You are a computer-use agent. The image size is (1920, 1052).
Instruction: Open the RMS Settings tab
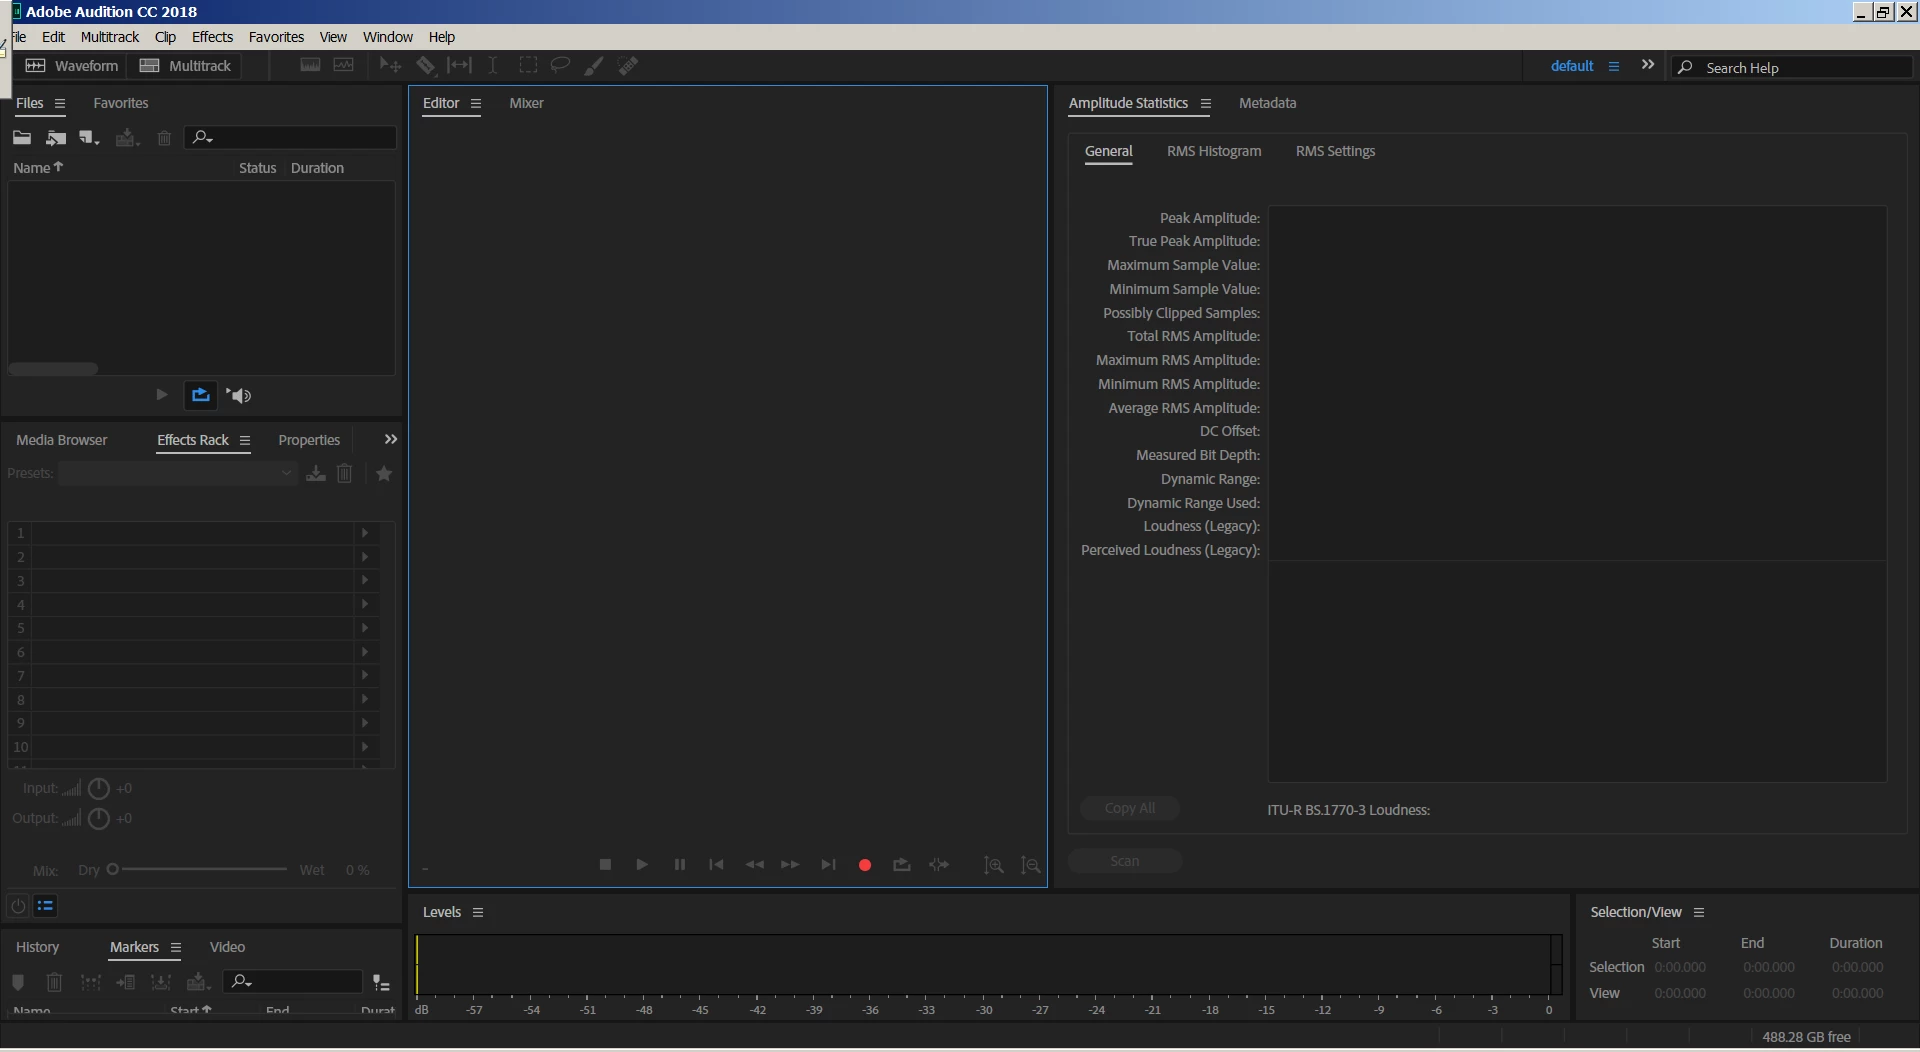(x=1335, y=151)
